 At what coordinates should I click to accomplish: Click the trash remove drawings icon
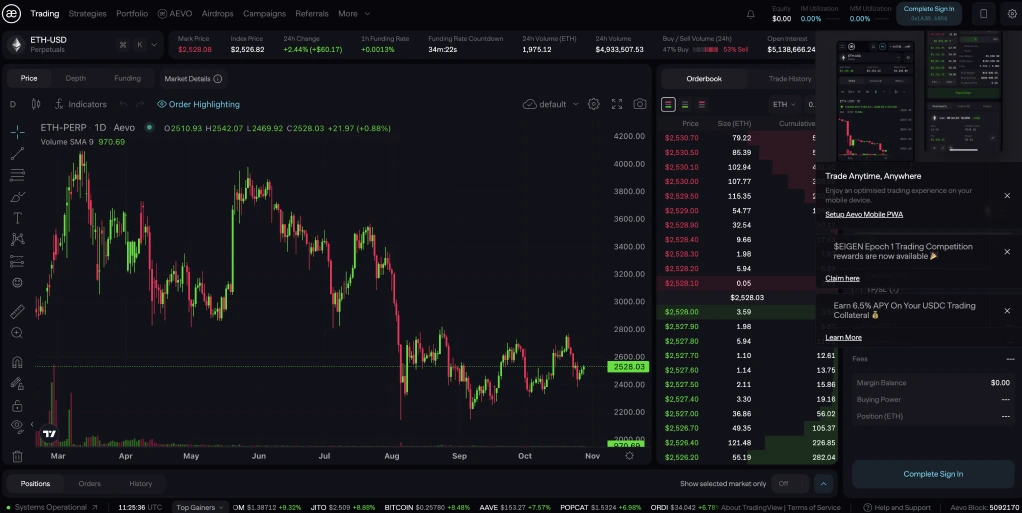(x=18, y=456)
